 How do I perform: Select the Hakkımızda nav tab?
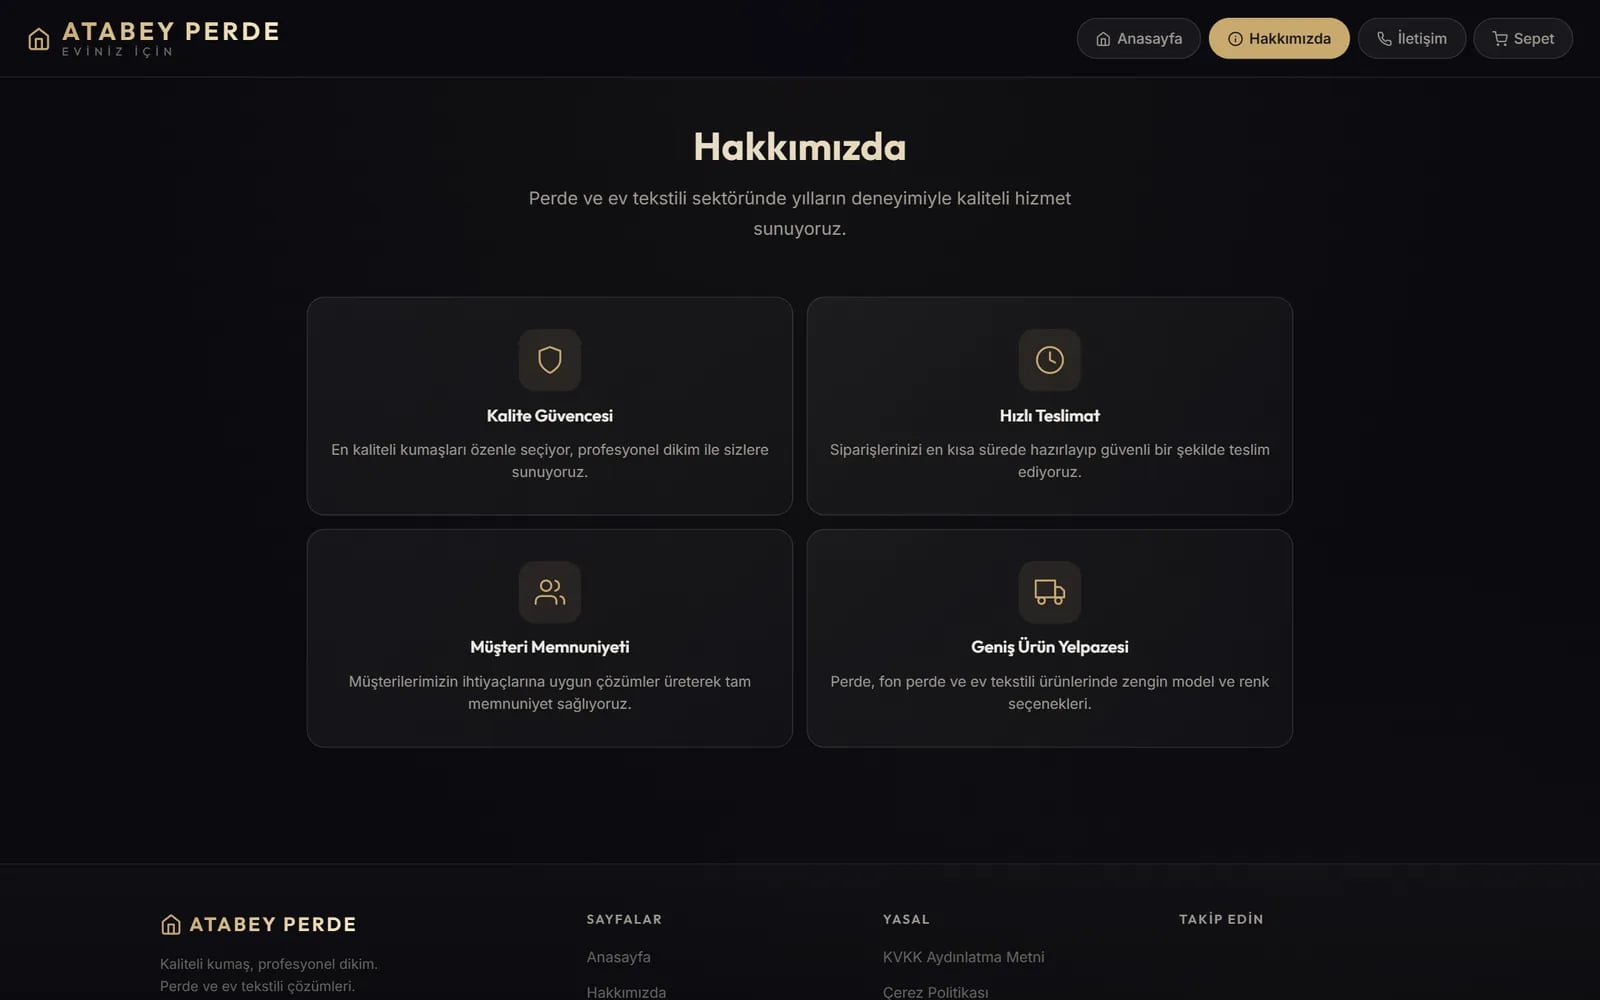pyautogui.click(x=1279, y=38)
